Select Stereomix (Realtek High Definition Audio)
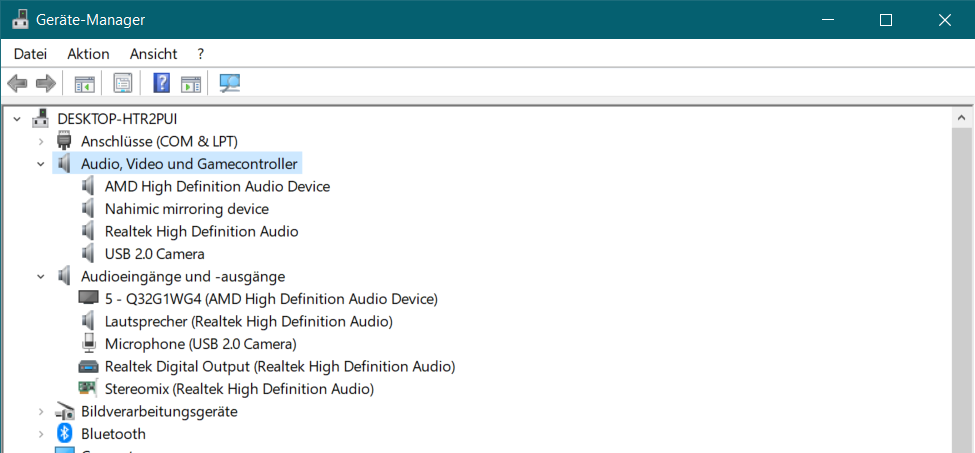 click(239, 389)
